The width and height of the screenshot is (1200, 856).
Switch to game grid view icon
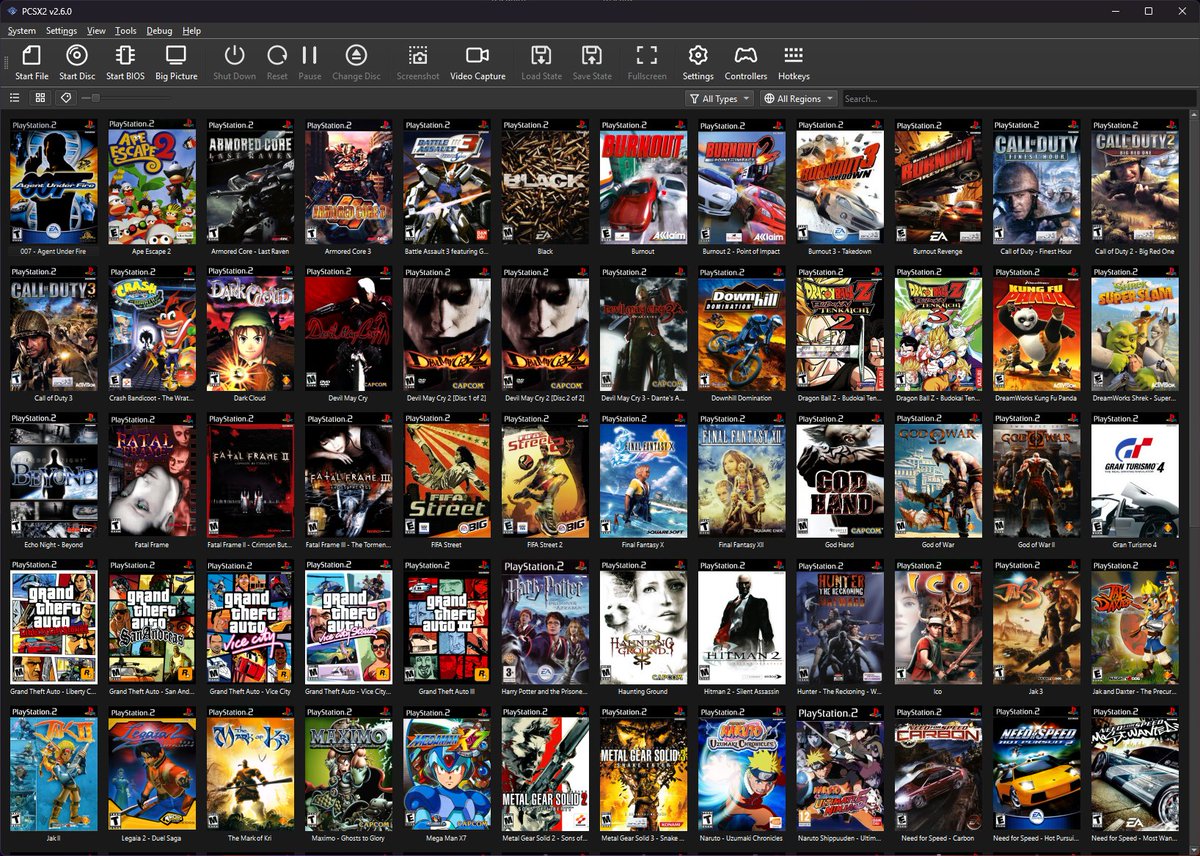(x=40, y=98)
